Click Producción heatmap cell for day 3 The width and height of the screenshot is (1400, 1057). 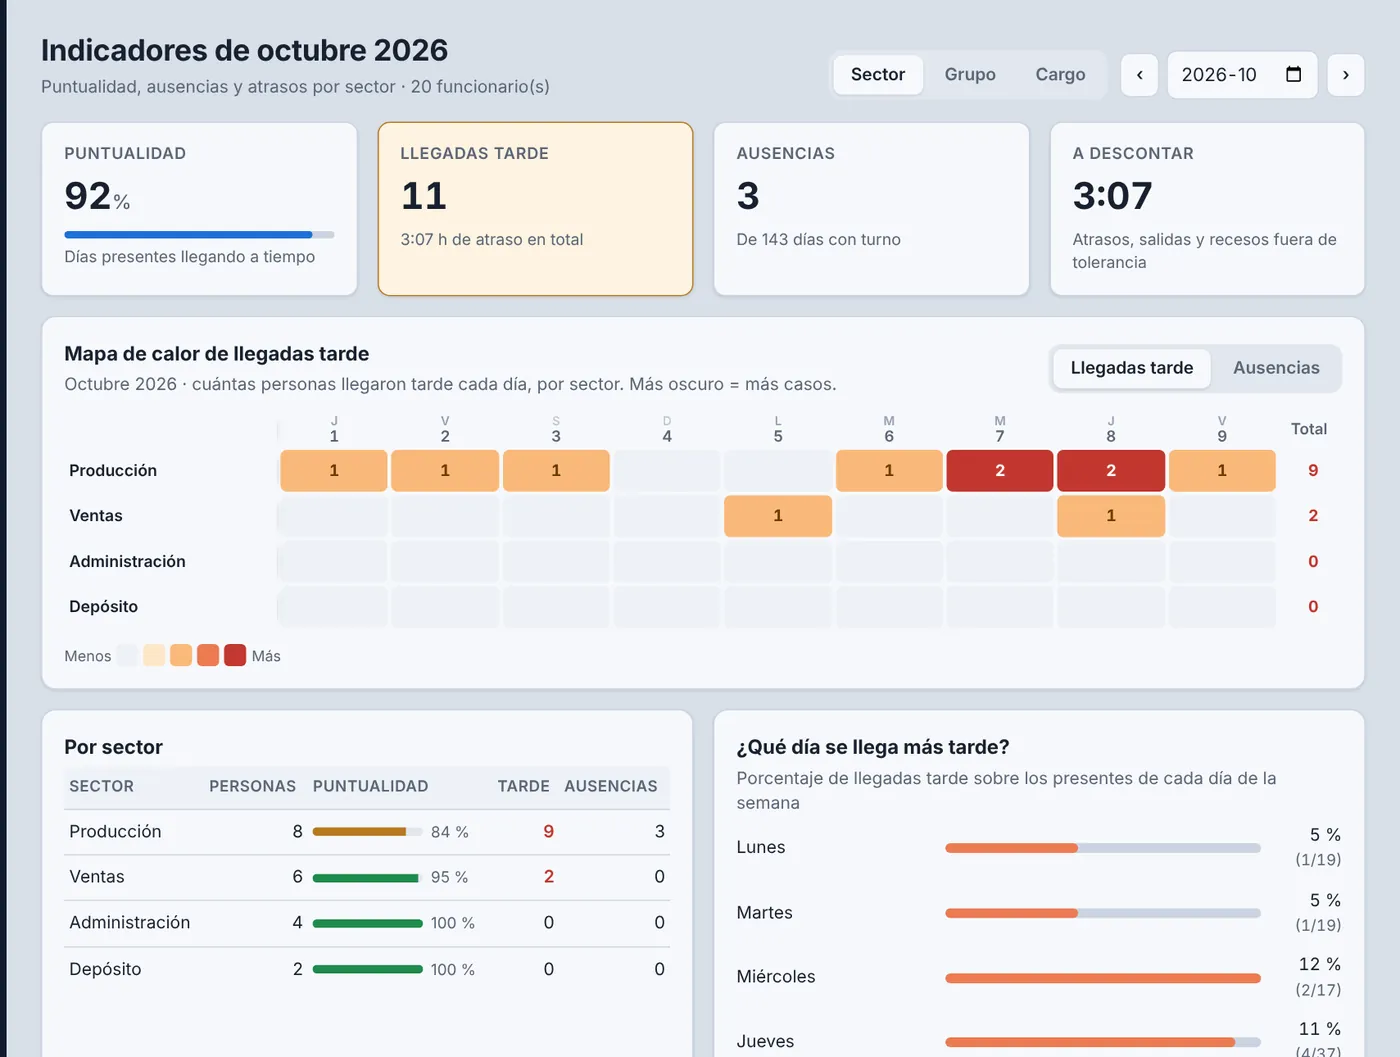(x=556, y=470)
